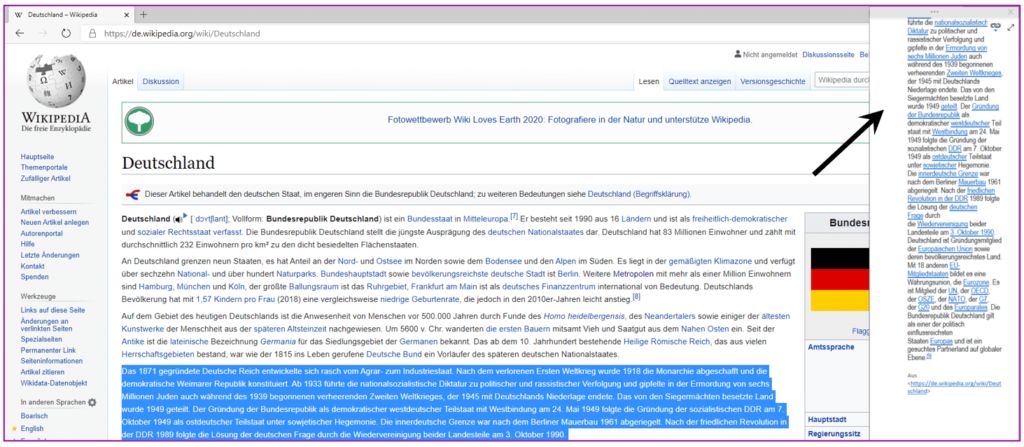
Task: Switch to the Diskussion tab
Action: (x=161, y=81)
